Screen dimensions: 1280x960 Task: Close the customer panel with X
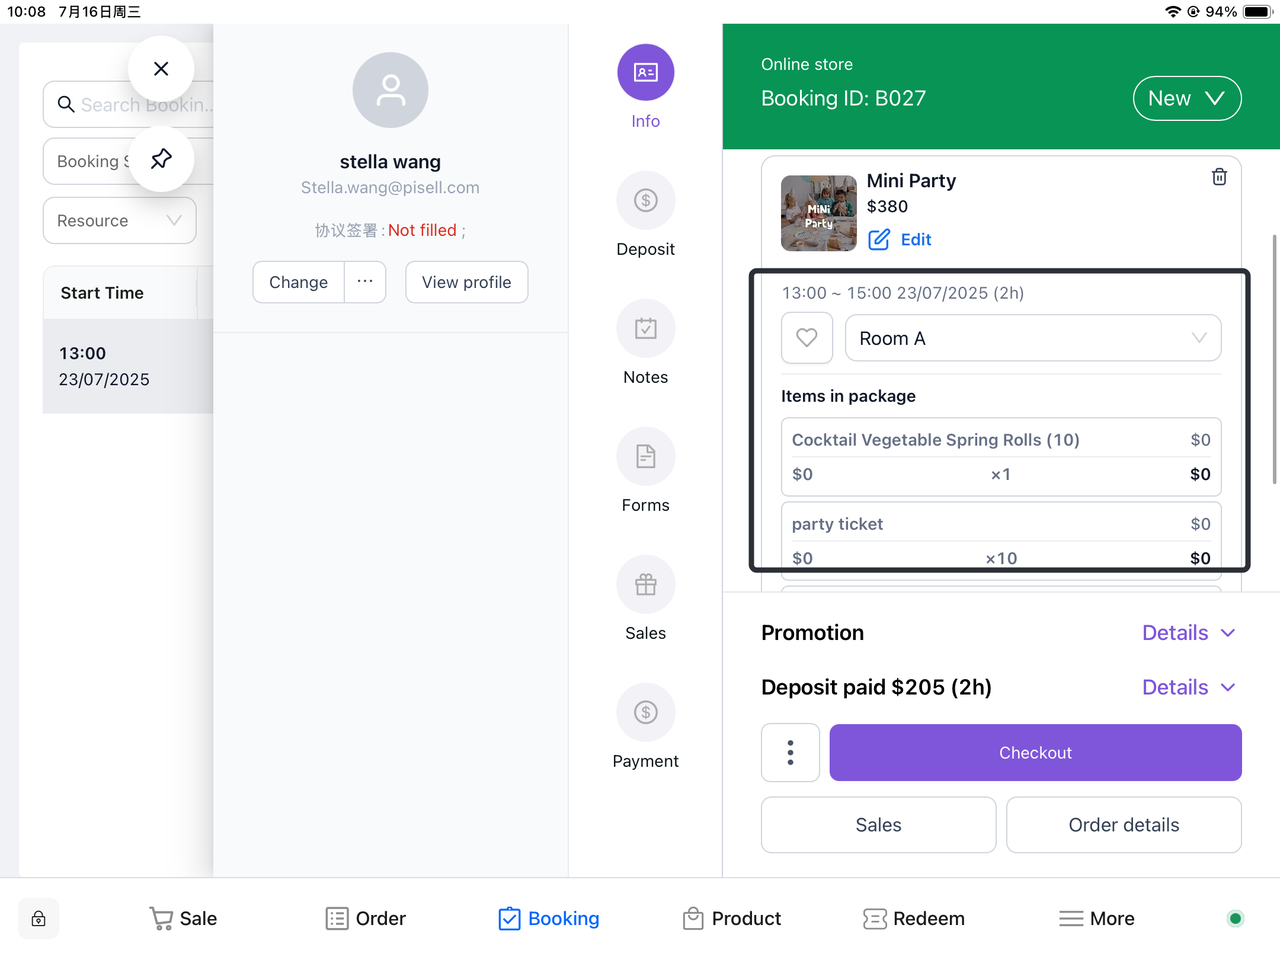(161, 69)
